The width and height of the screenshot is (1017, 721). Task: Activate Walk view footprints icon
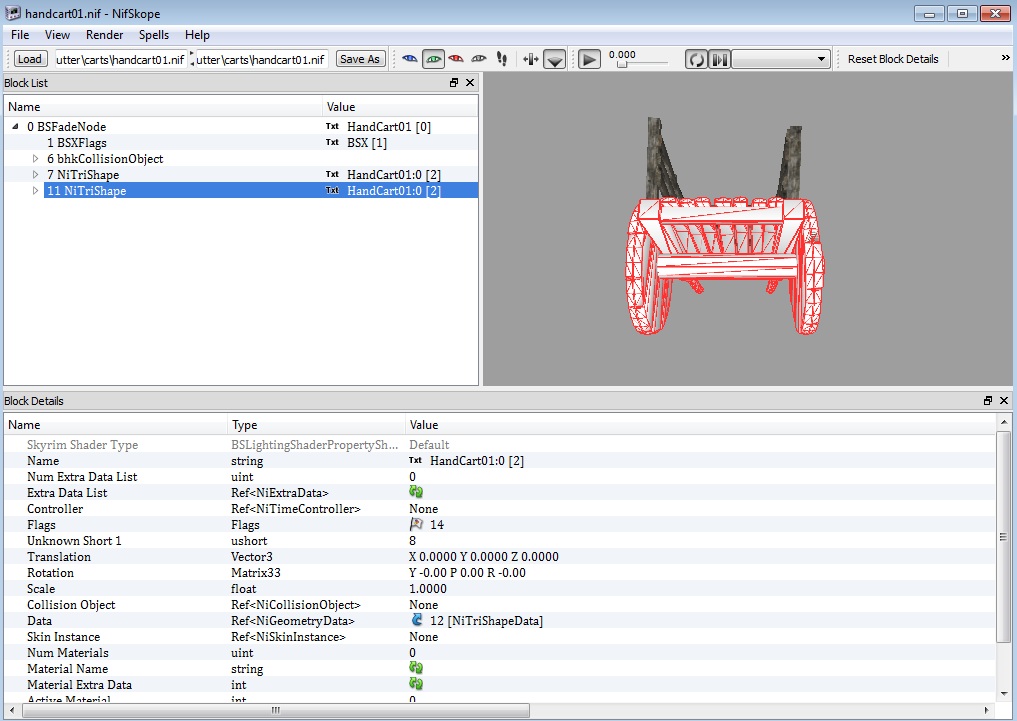[x=502, y=59]
